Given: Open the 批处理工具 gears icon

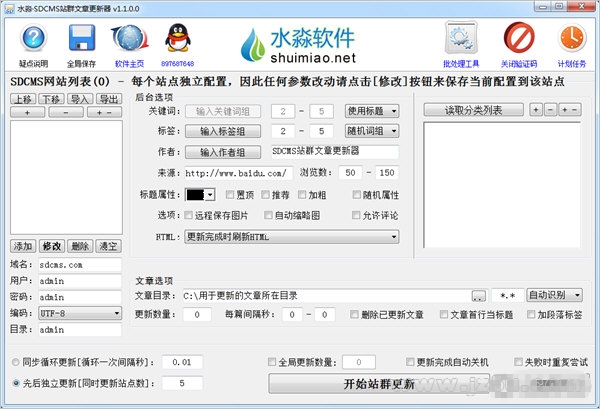Looking at the screenshot, I should pos(461,37).
